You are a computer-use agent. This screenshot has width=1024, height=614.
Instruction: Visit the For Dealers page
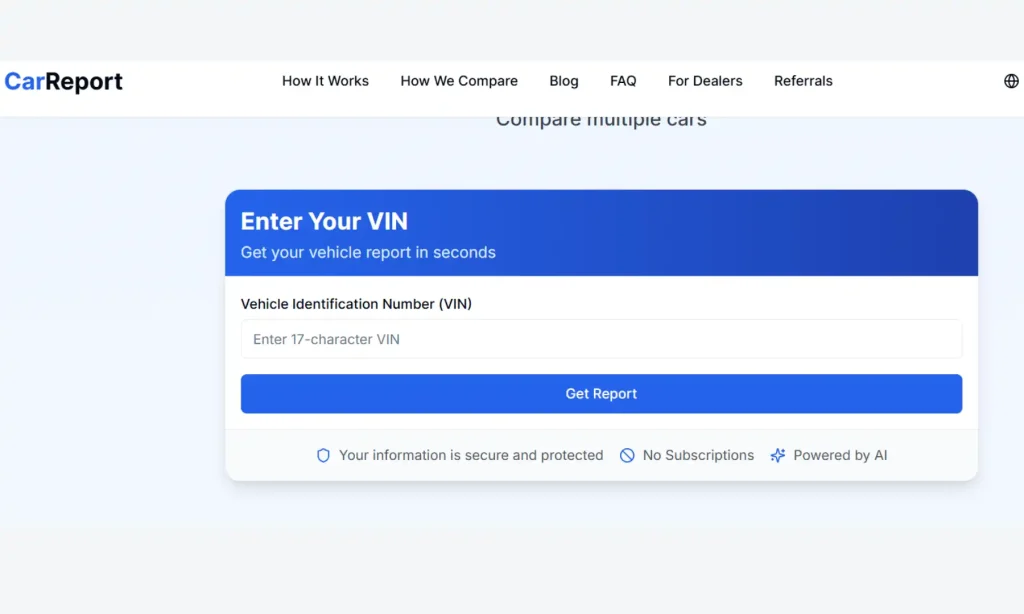coord(705,81)
